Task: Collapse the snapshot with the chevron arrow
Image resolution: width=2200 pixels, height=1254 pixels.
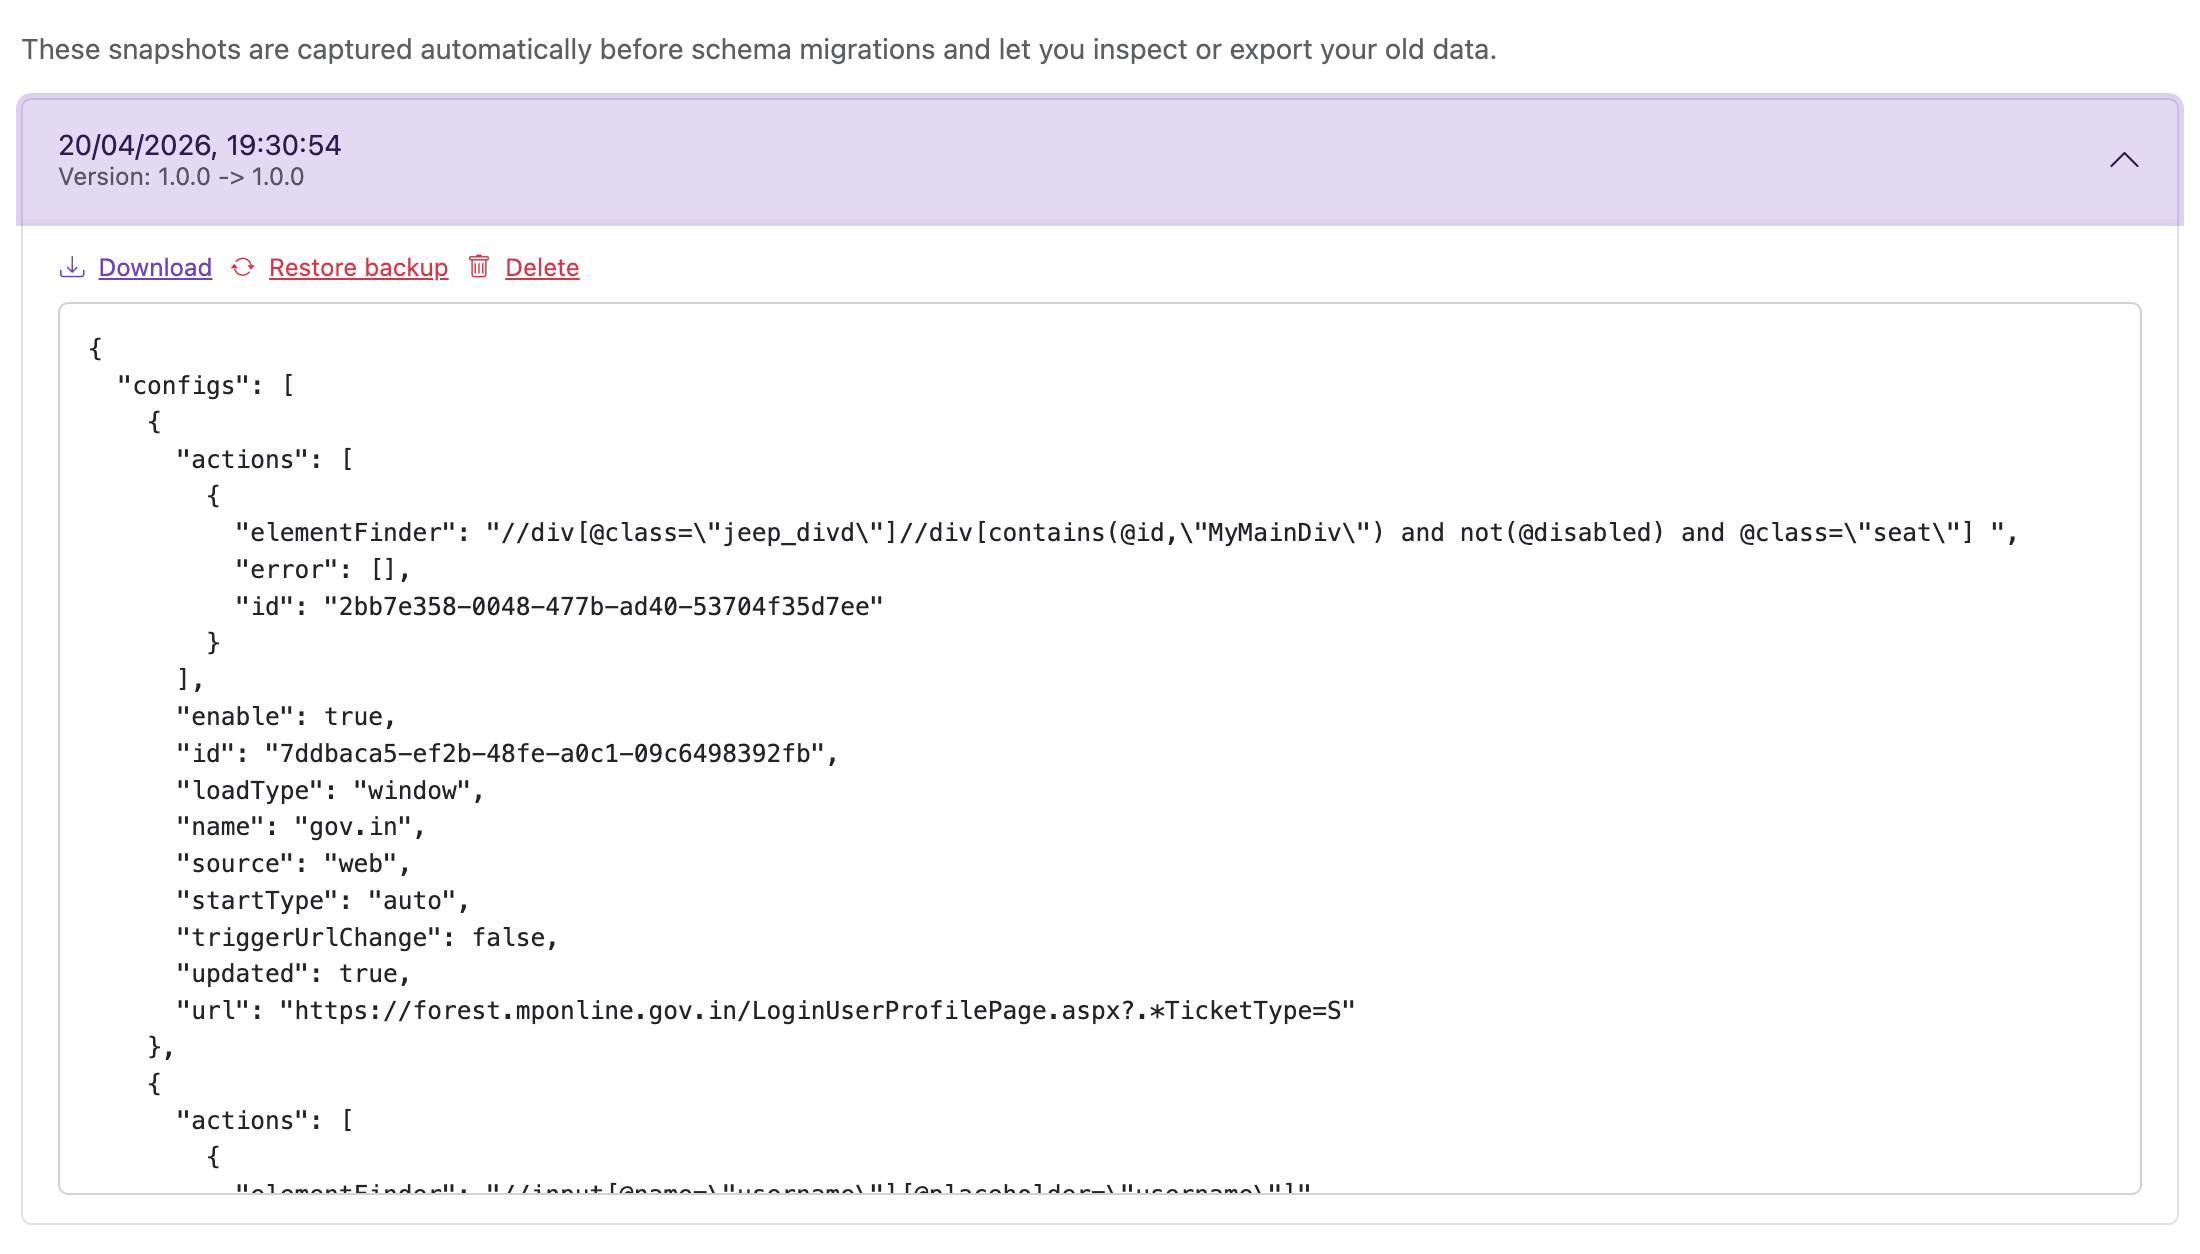Action: 2124,160
